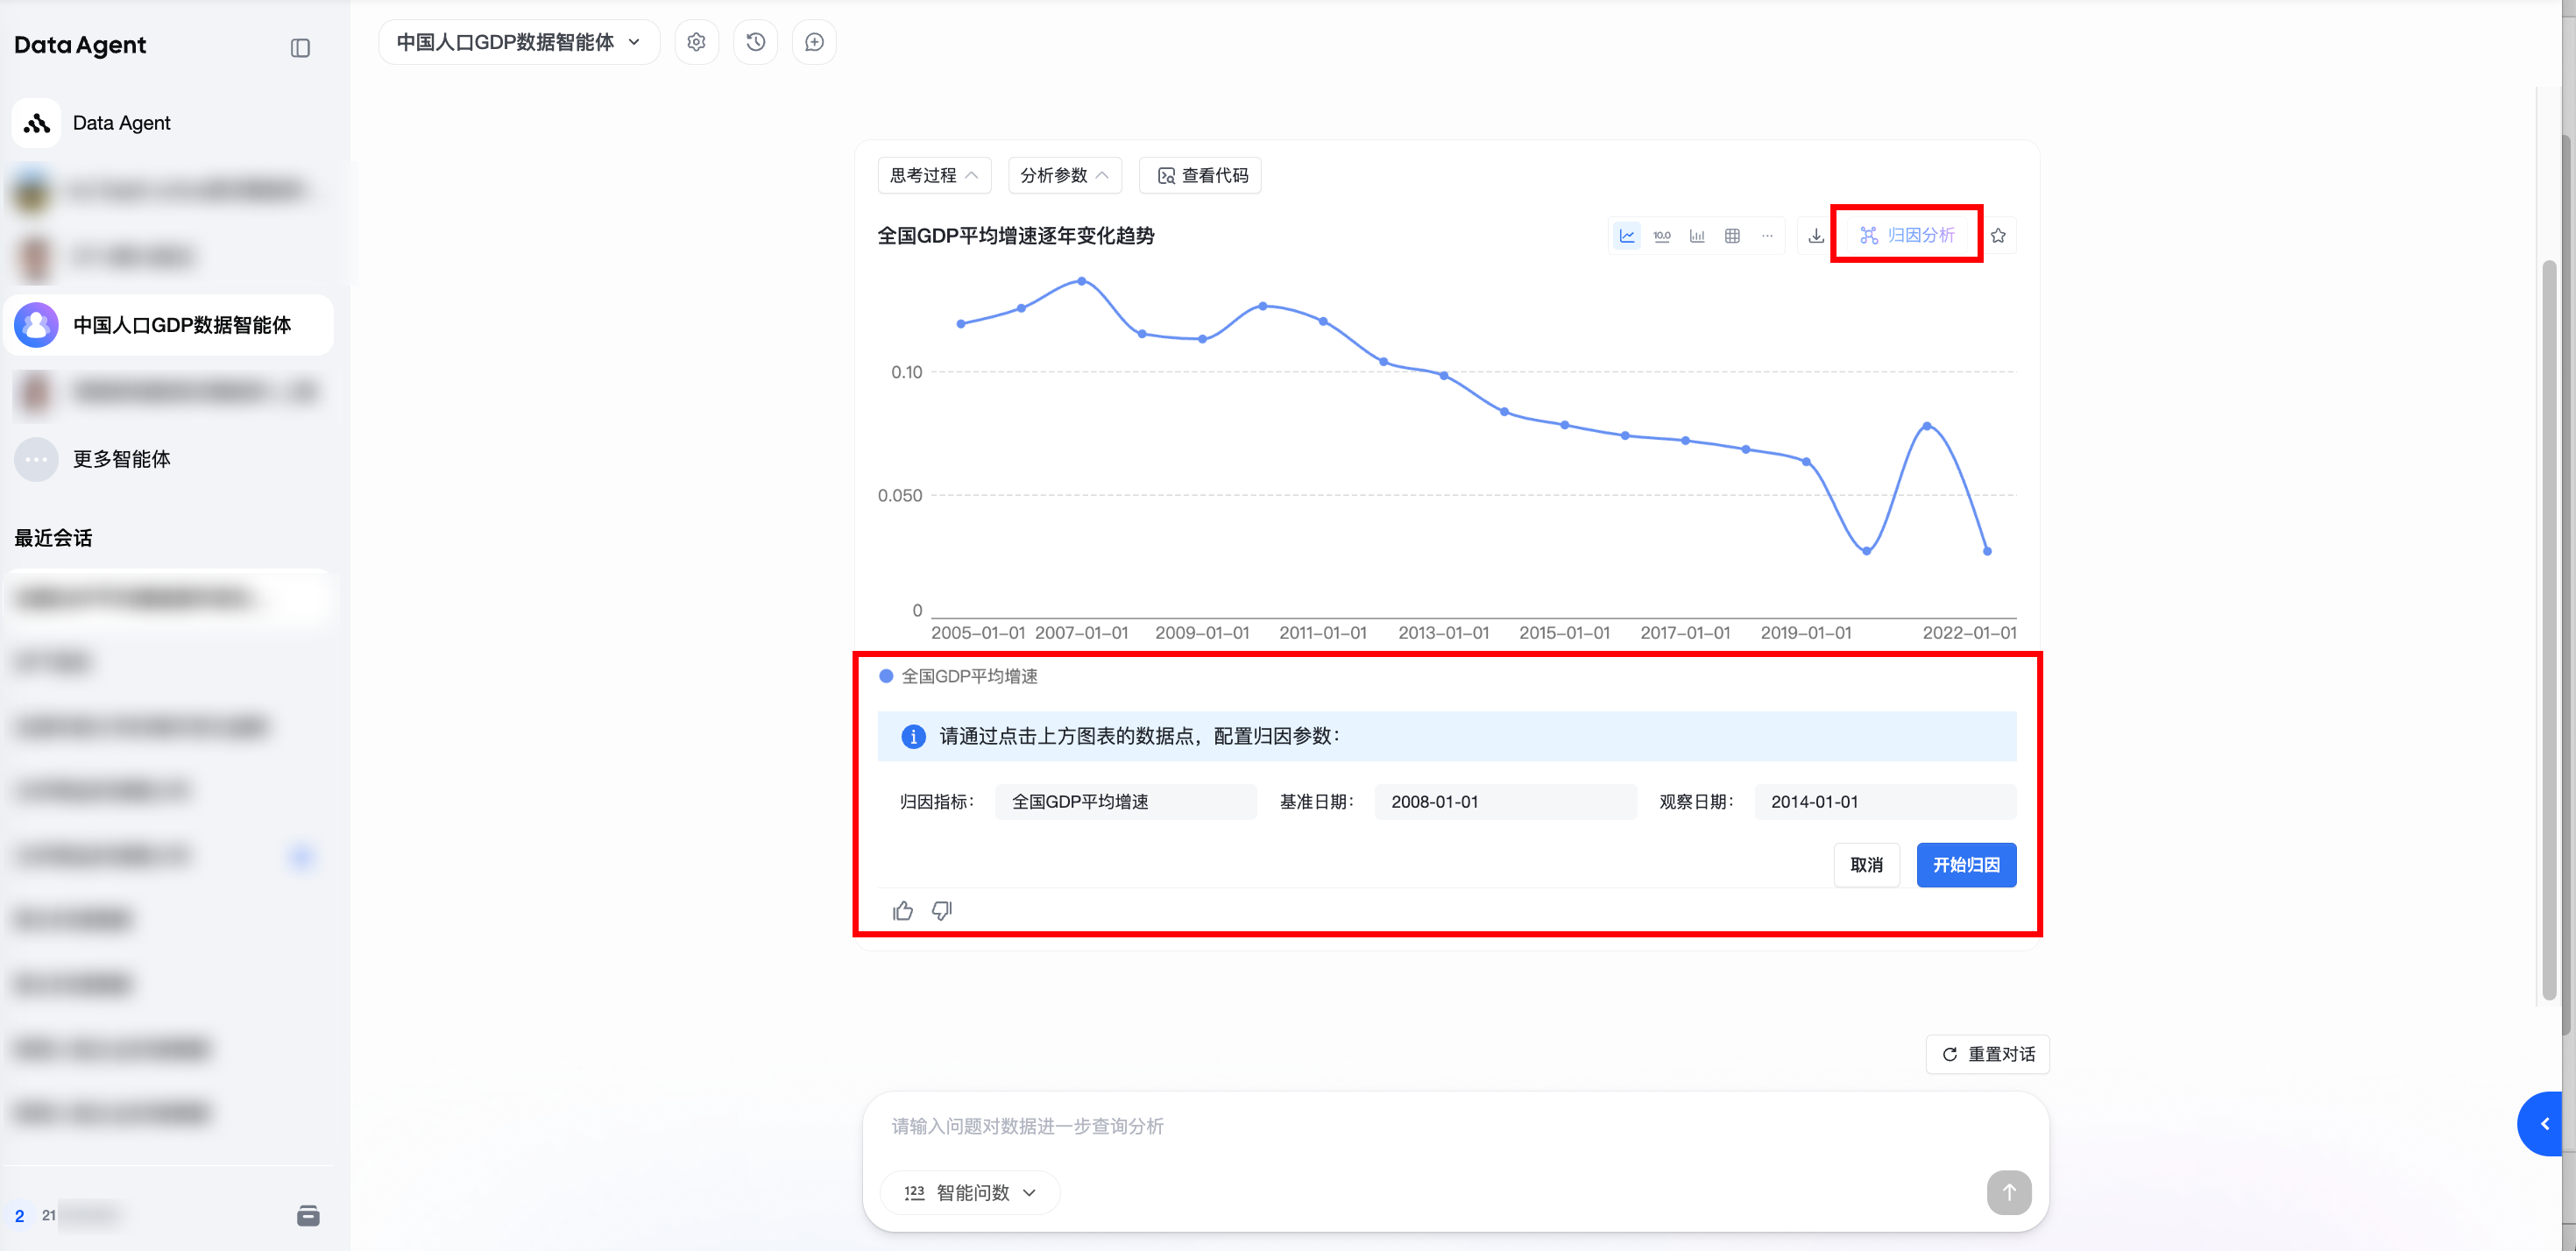Open agent settings gear icon
Viewport: 2576px width, 1251px height.
[697, 42]
